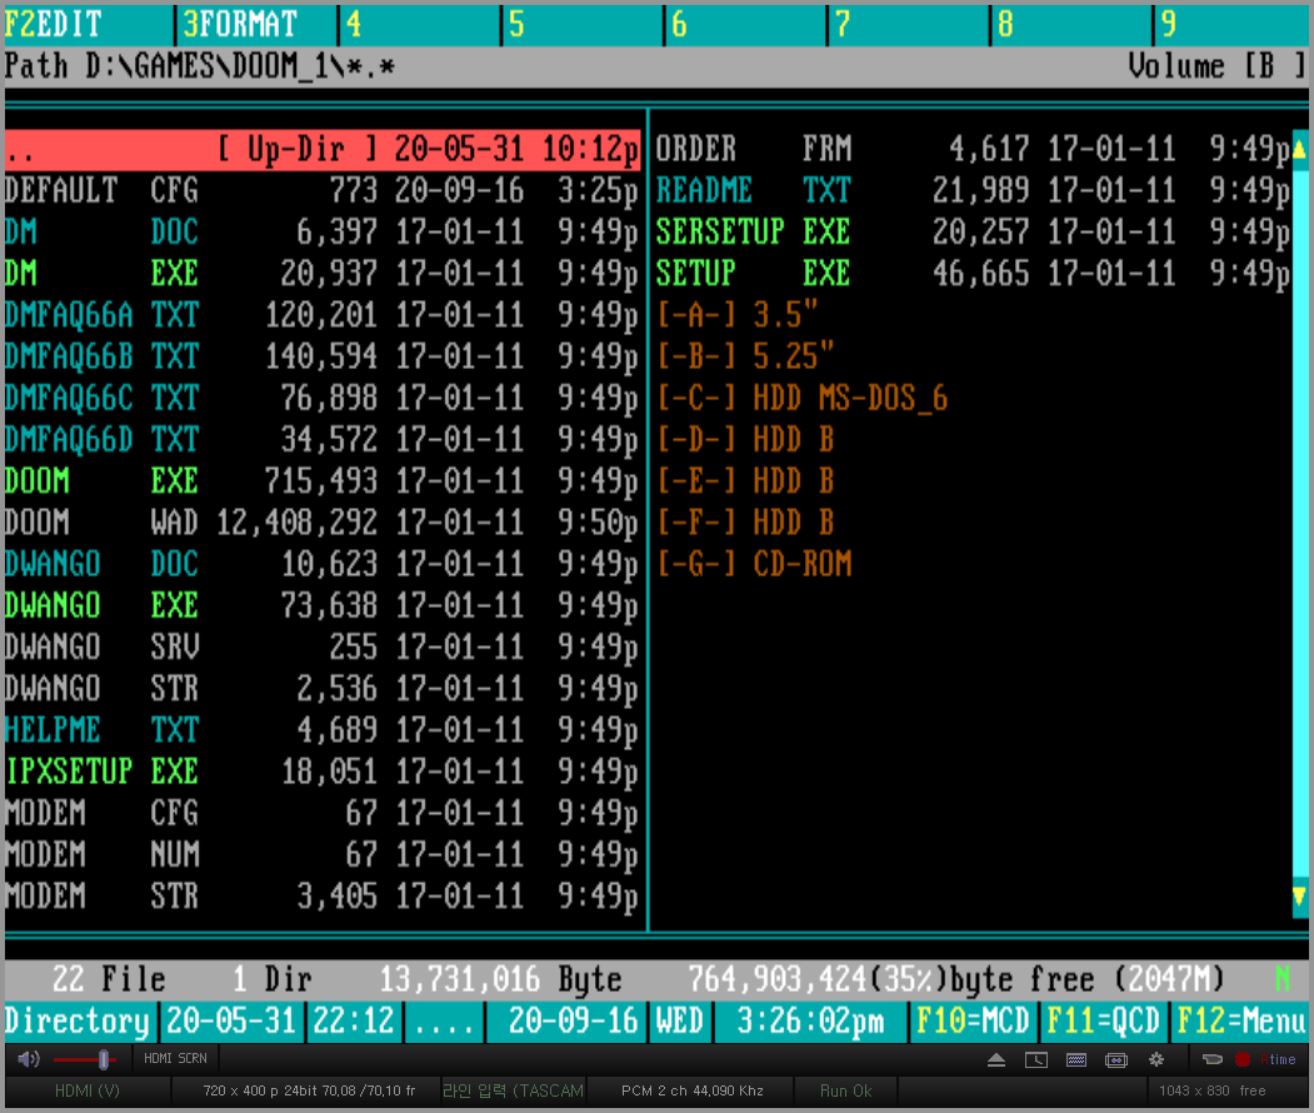Click the aspect ratio icon in capture toolbar
The image size is (1314, 1113).
[1116, 1060]
